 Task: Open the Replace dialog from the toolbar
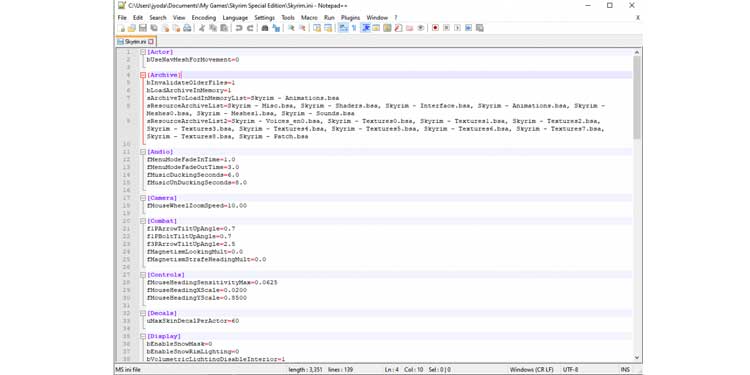point(277,28)
